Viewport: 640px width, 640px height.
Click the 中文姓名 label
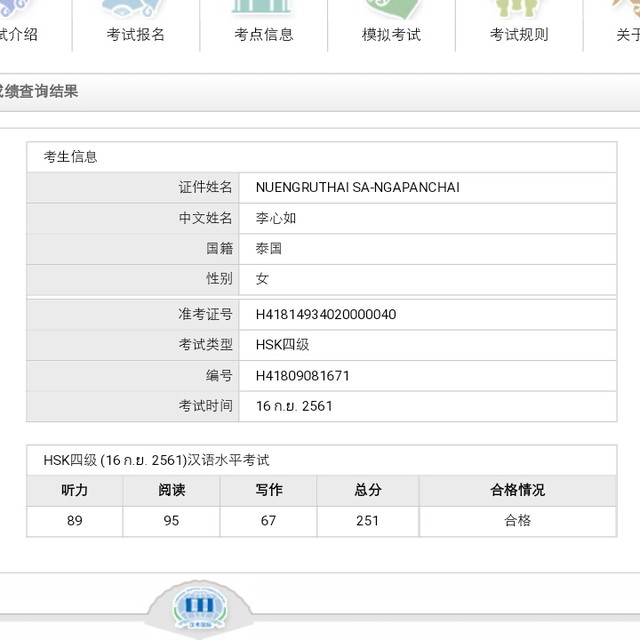point(205,218)
